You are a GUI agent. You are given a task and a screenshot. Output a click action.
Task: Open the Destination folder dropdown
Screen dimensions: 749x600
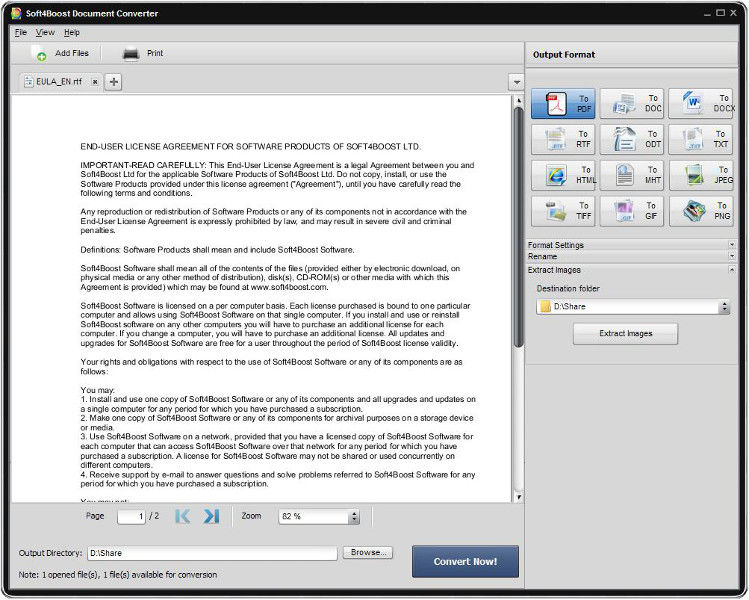click(725, 307)
